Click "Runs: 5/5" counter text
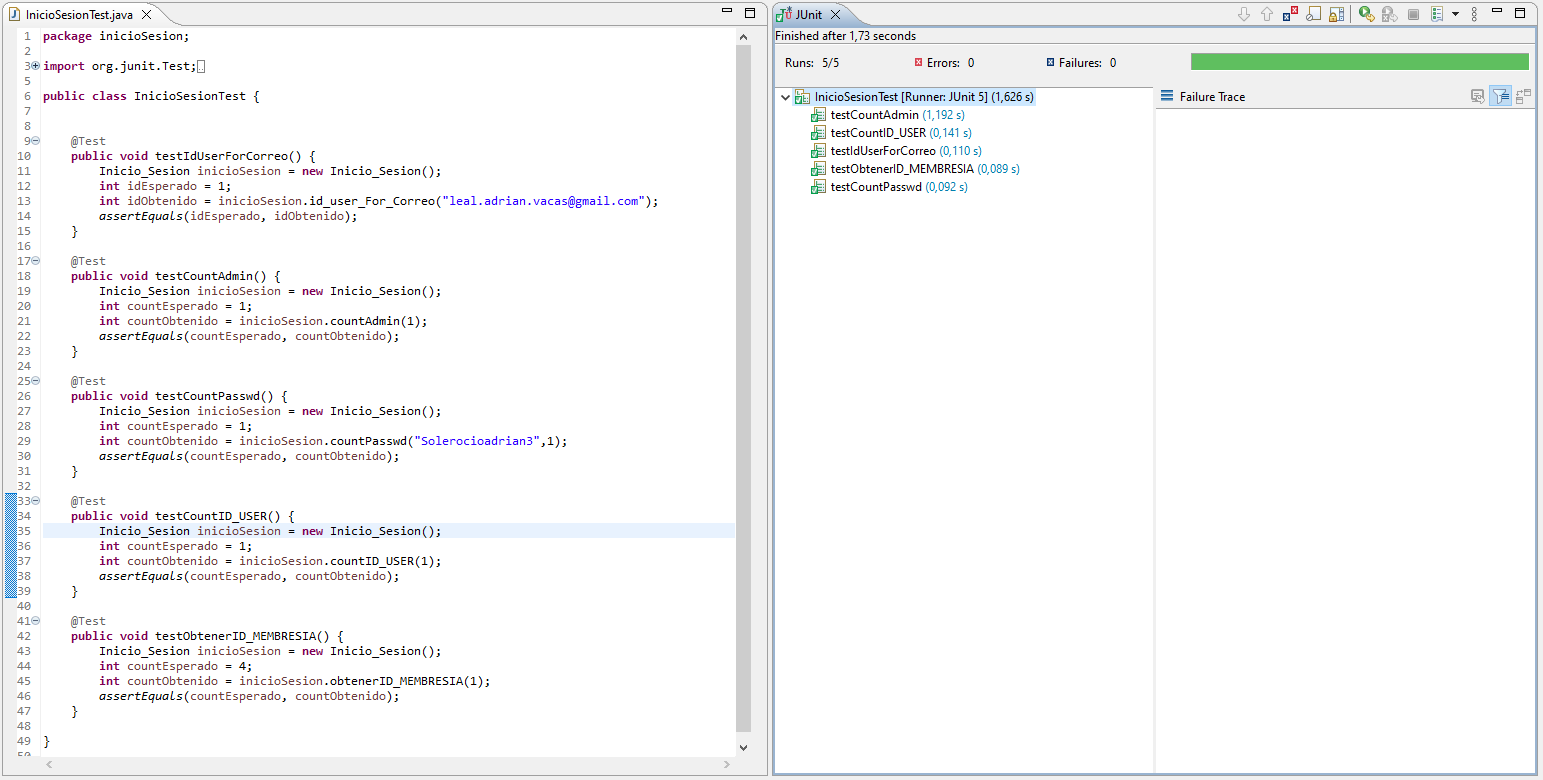 [x=812, y=62]
